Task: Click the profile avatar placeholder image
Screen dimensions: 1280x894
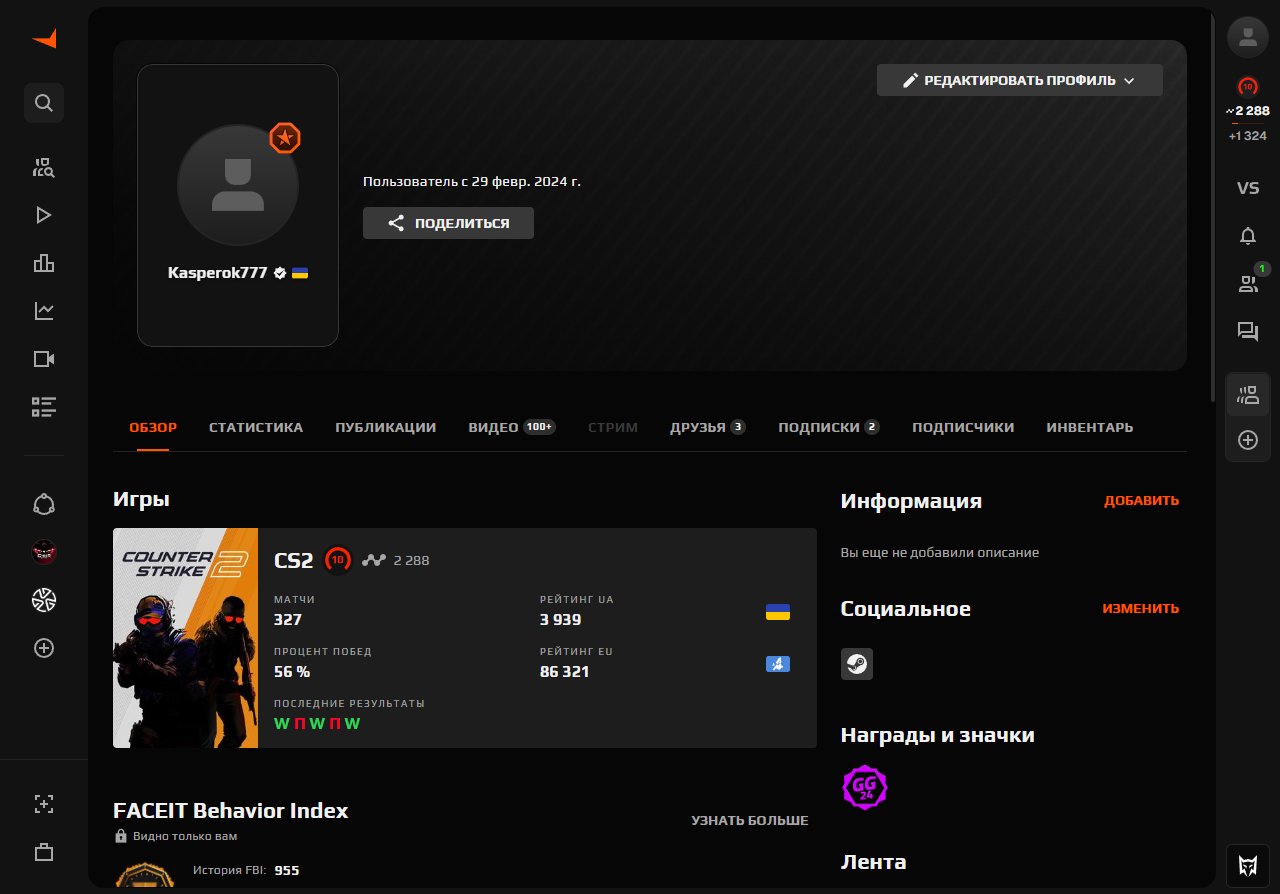Action: [x=238, y=184]
